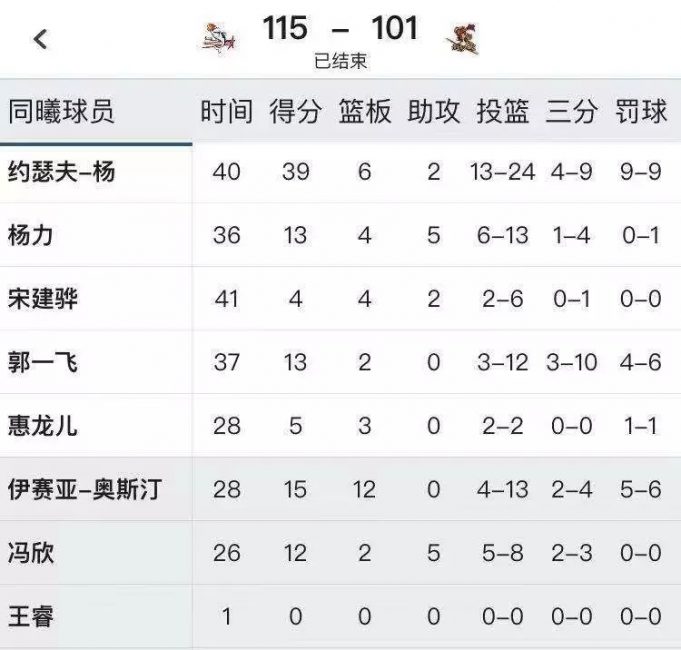The width and height of the screenshot is (681, 650).
Task: Click the 得分 column header
Action: (x=295, y=111)
